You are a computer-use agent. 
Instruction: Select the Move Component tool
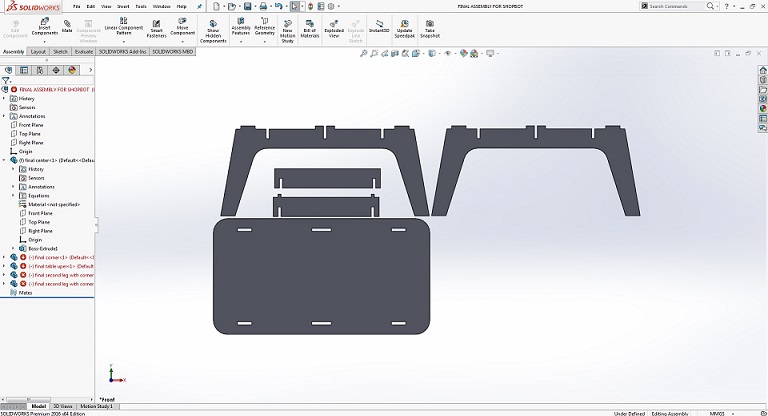point(182,27)
